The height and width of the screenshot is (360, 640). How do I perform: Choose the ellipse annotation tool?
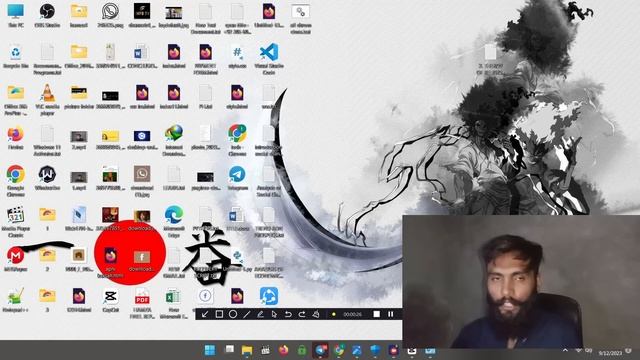pyautogui.click(x=233, y=314)
